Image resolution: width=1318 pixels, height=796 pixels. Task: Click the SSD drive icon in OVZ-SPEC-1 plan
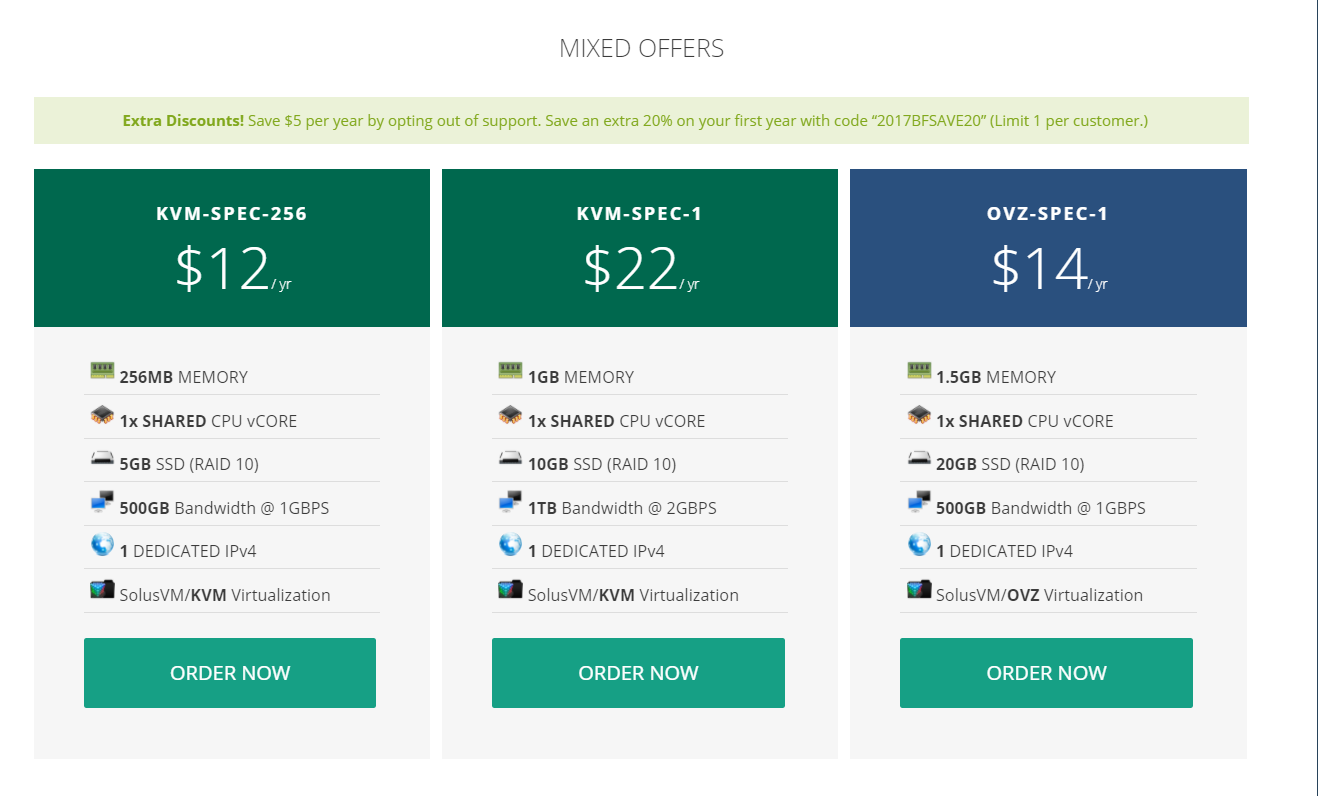tap(919, 459)
